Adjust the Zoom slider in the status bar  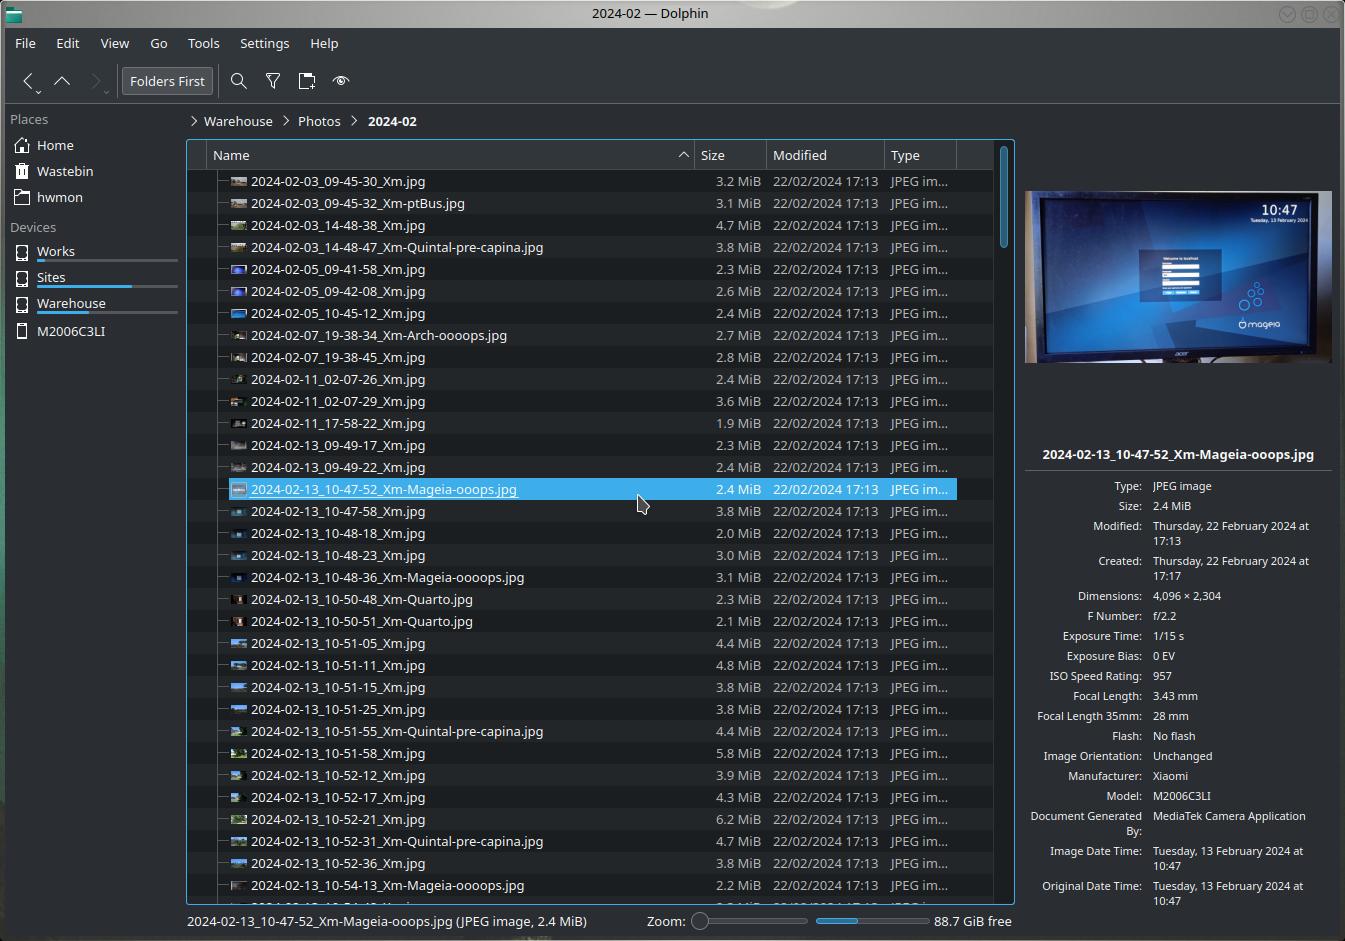point(701,921)
